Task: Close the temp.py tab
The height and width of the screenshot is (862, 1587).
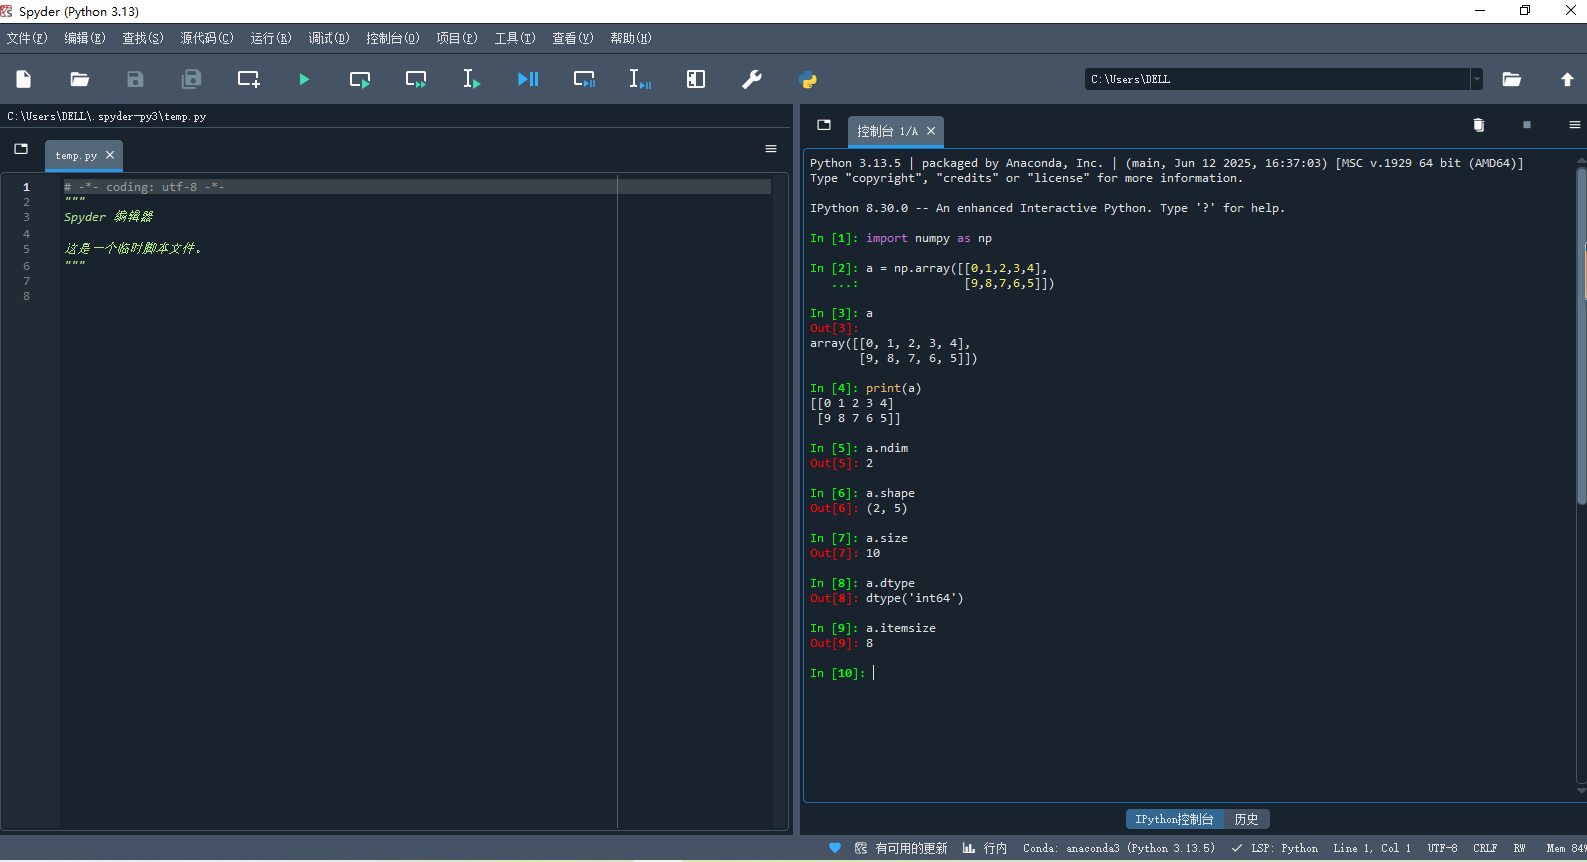Action: (x=110, y=155)
